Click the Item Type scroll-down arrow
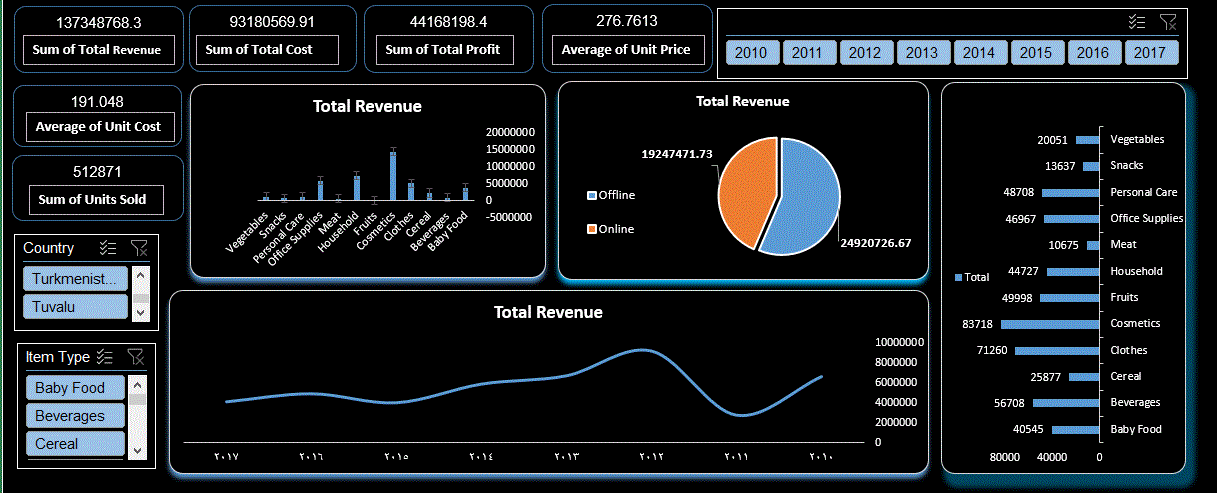1217x493 pixels. pos(138,449)
